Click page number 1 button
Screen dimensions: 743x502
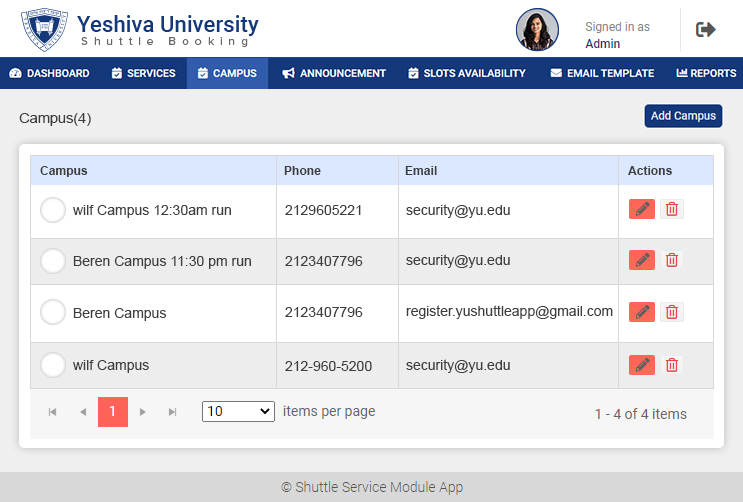pyautogui.click(x=113, y=412)
